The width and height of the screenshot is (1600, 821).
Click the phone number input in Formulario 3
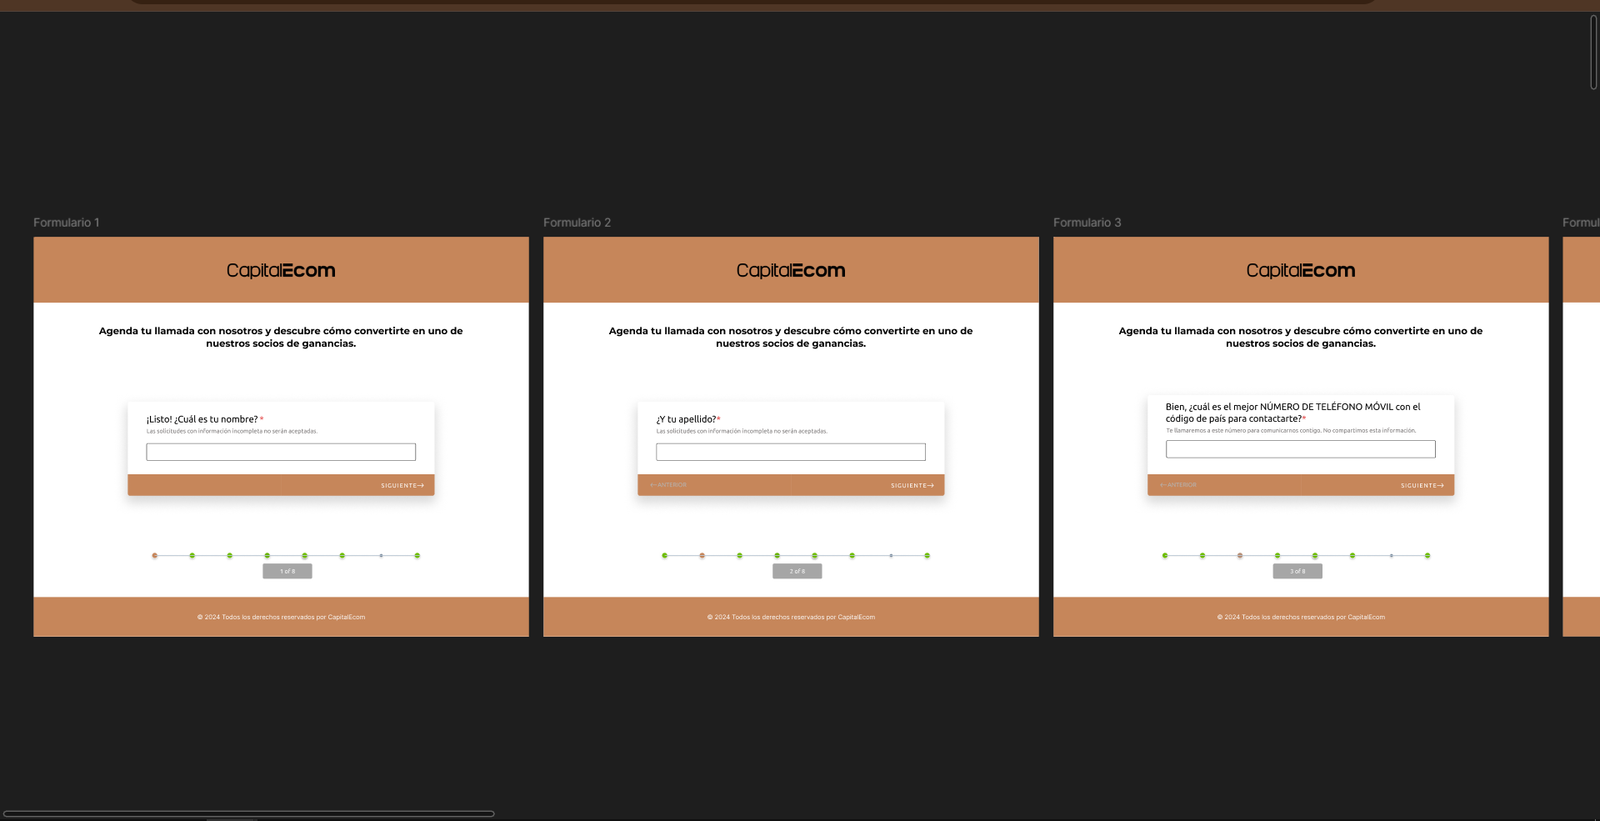pos(1300,450)
